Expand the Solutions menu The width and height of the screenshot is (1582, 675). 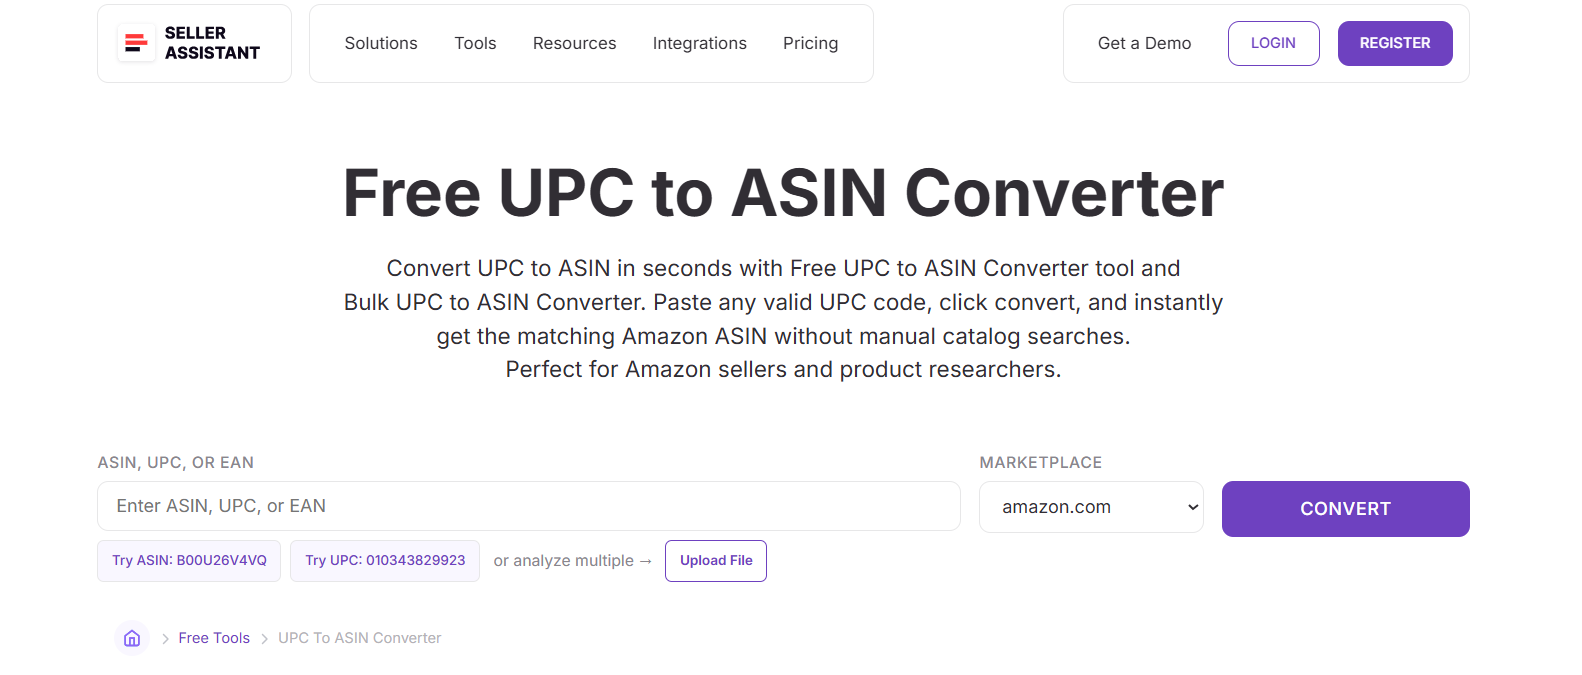tap(381, 43)
